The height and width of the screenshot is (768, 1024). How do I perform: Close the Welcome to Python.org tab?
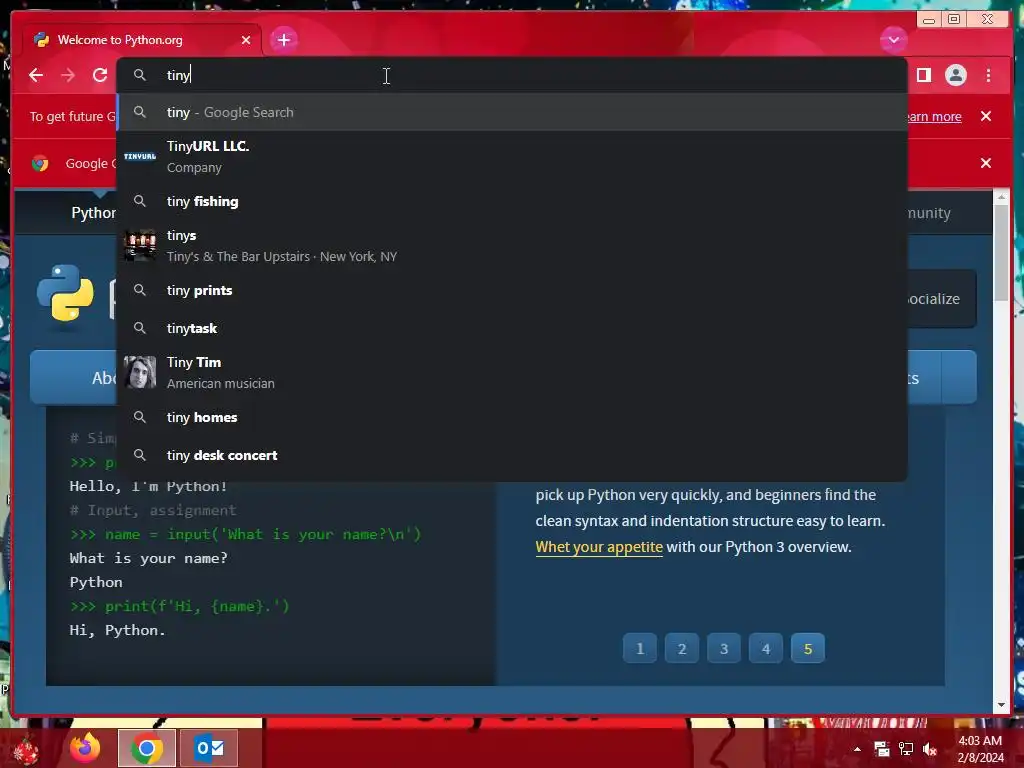tap(246, 40)
